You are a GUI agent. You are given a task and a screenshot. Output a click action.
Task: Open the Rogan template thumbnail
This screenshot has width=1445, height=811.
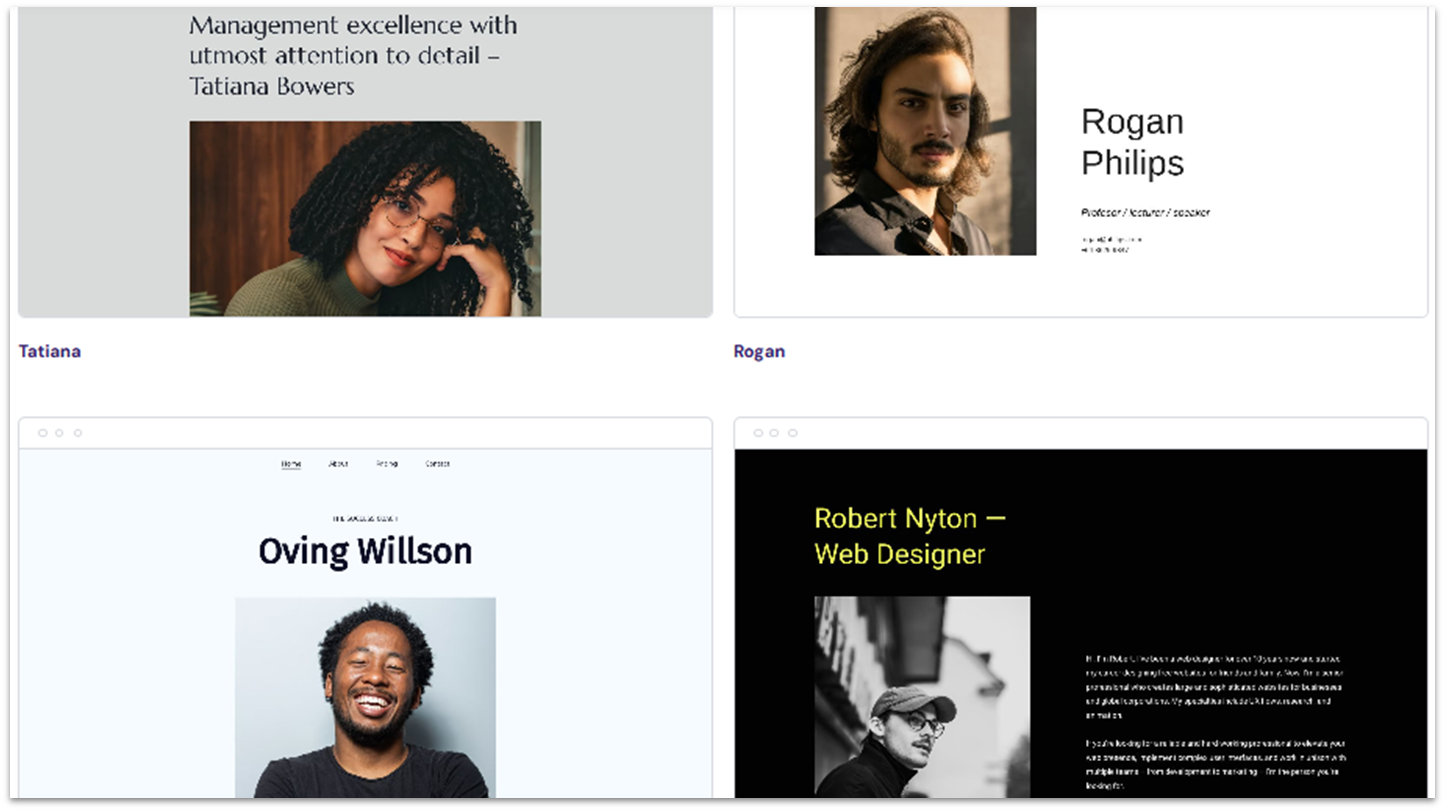[1081, 162]
